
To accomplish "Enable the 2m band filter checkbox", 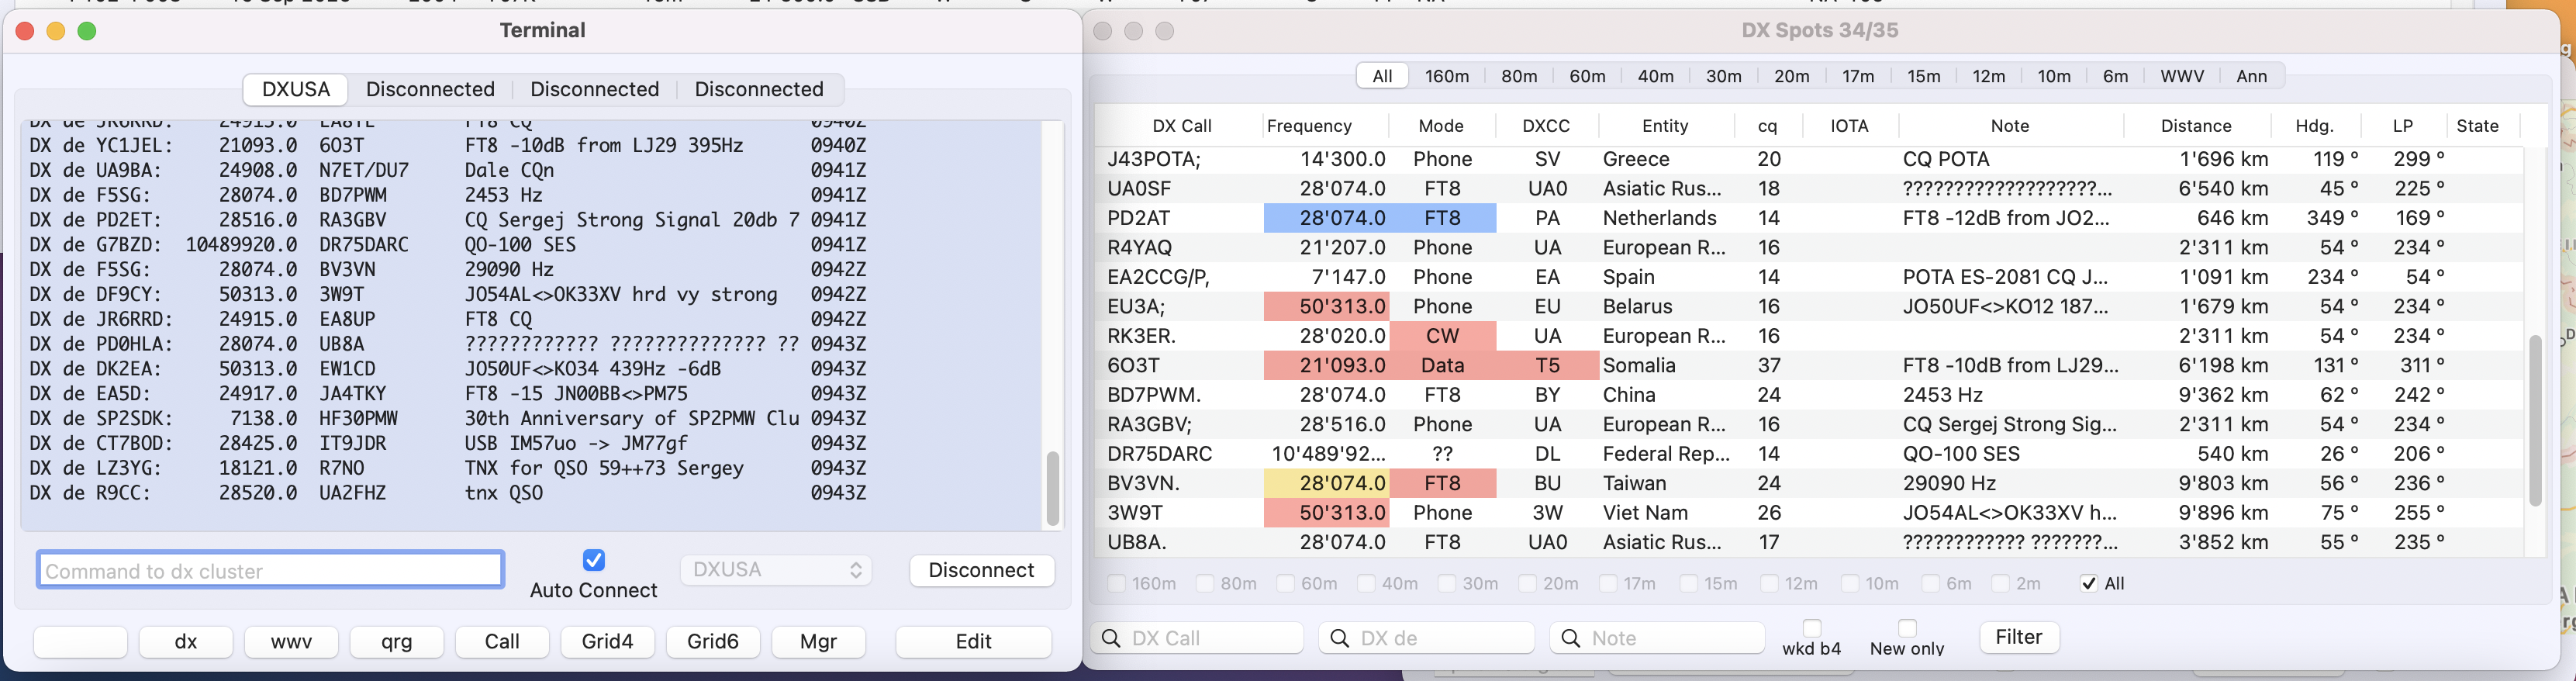I will click(2001, 583).
